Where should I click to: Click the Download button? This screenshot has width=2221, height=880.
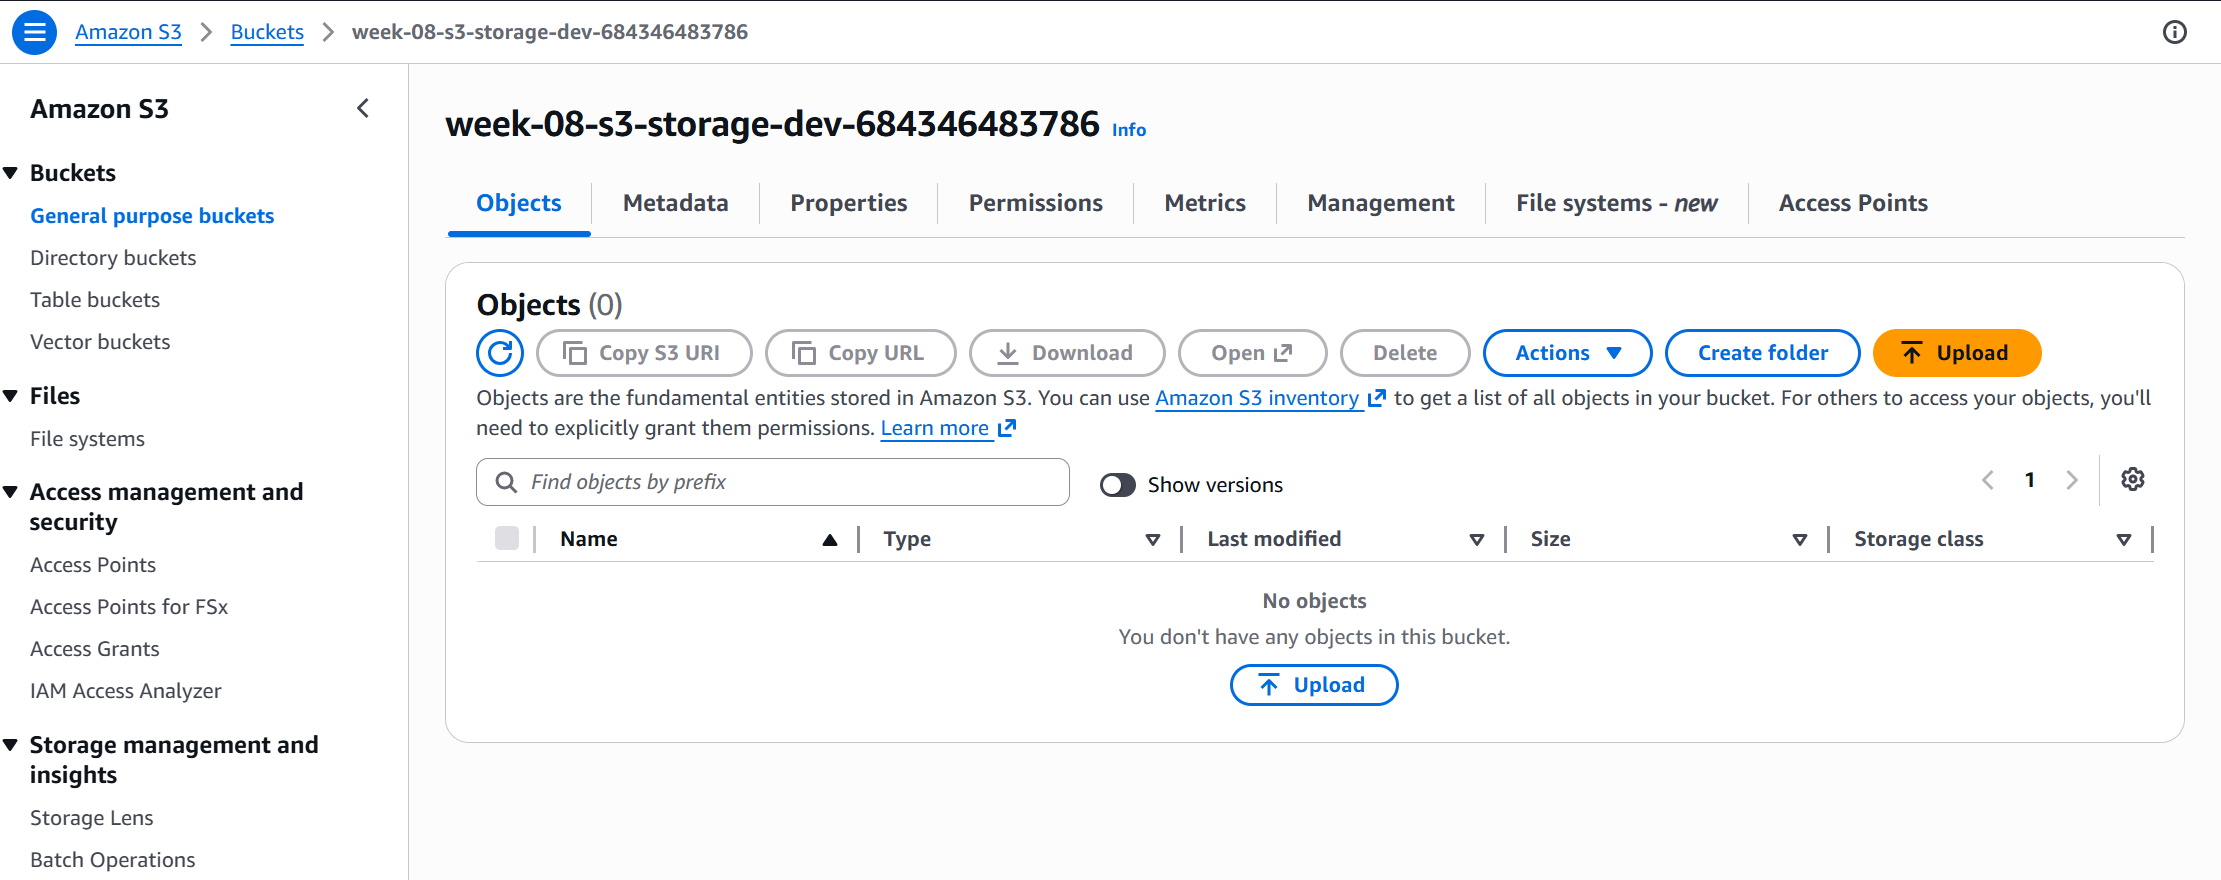point(1067,353)
